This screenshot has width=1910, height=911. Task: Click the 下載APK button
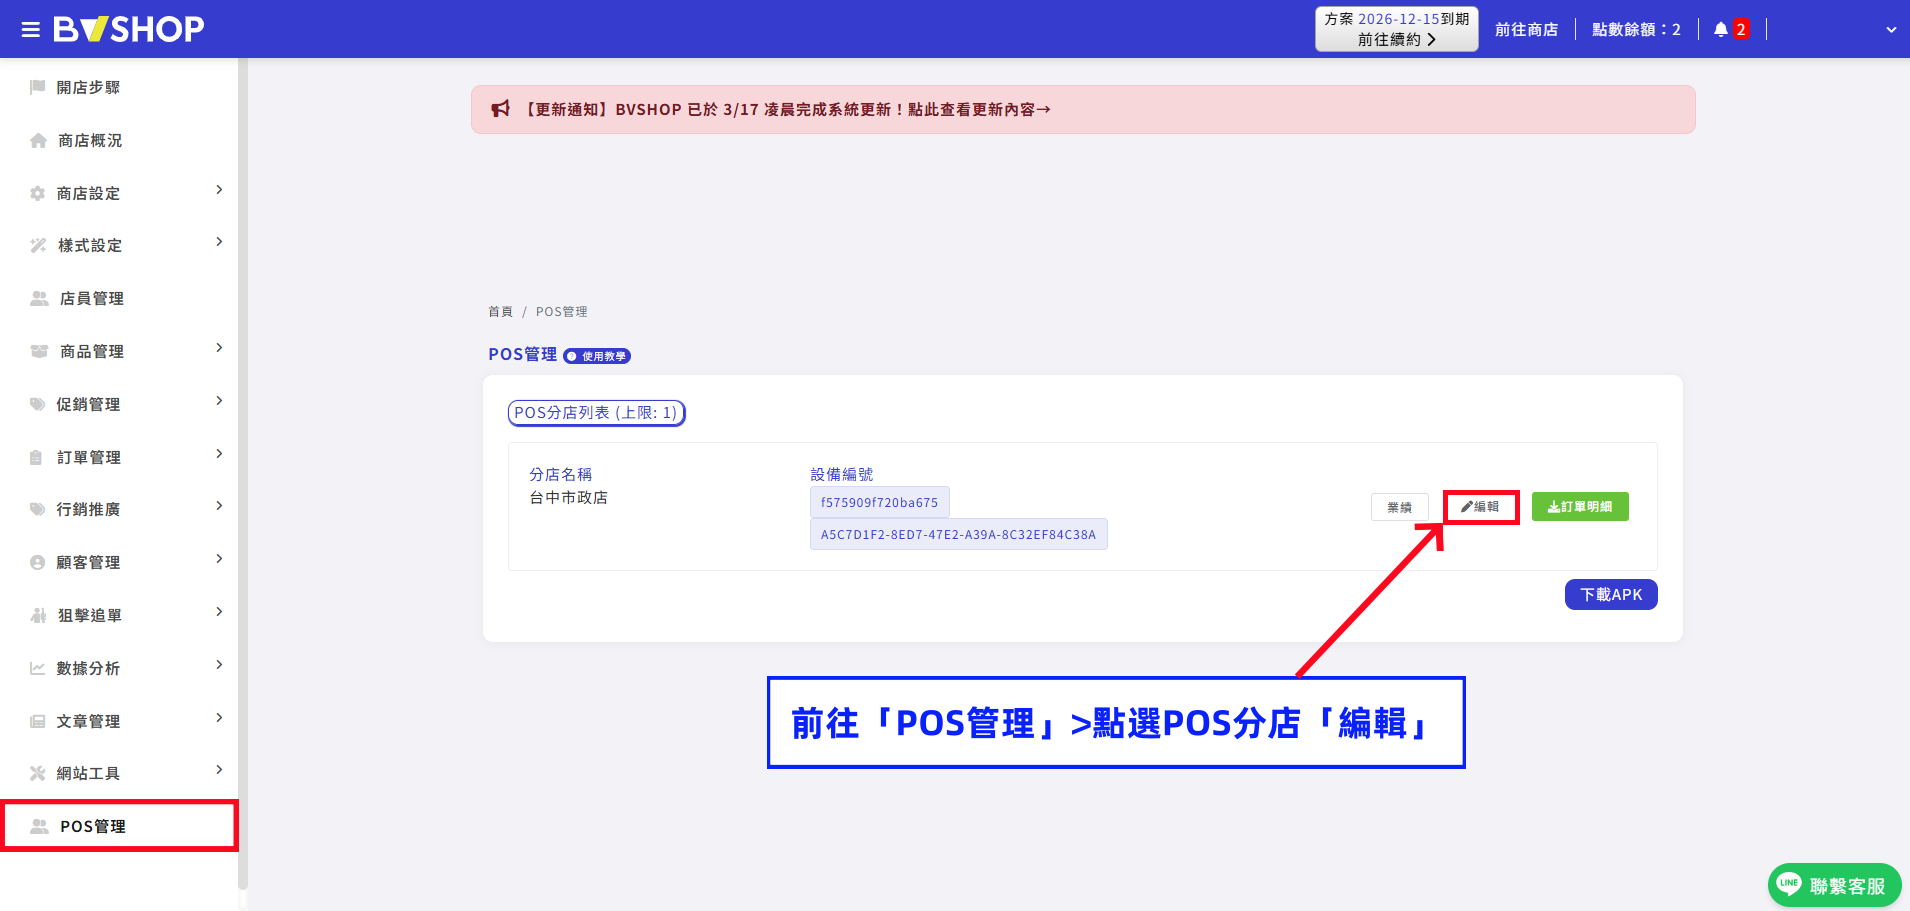1611,594
